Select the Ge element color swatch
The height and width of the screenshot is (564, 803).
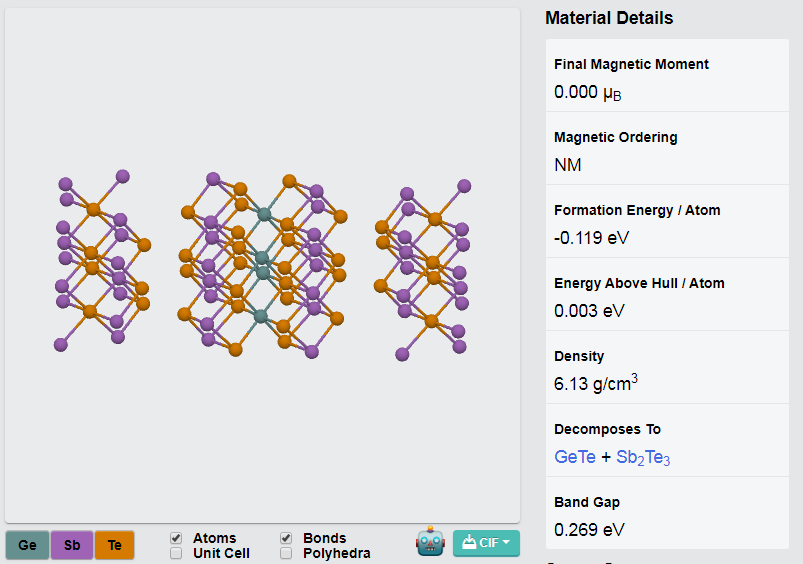point(28,545)
